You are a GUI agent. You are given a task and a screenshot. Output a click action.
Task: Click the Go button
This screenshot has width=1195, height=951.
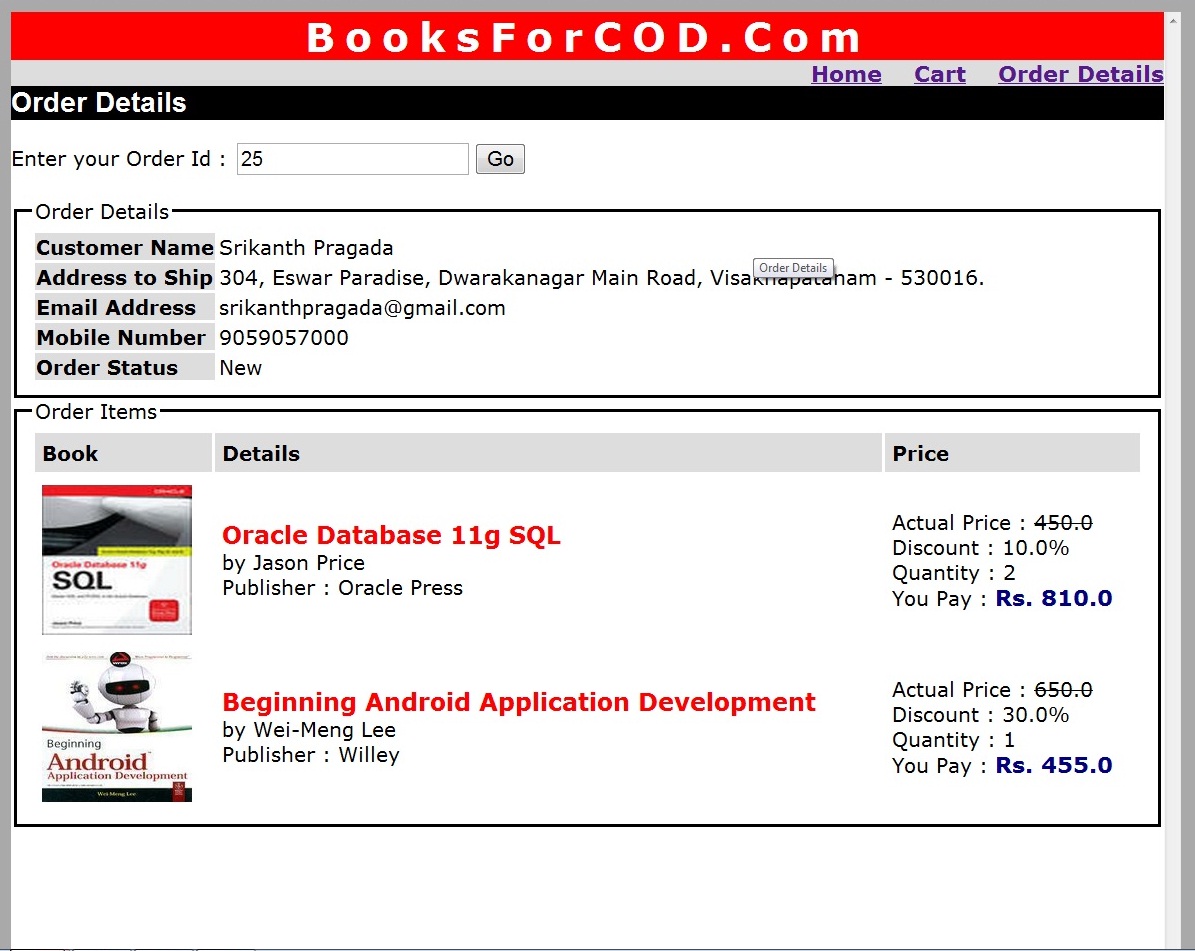coord(500,158)
